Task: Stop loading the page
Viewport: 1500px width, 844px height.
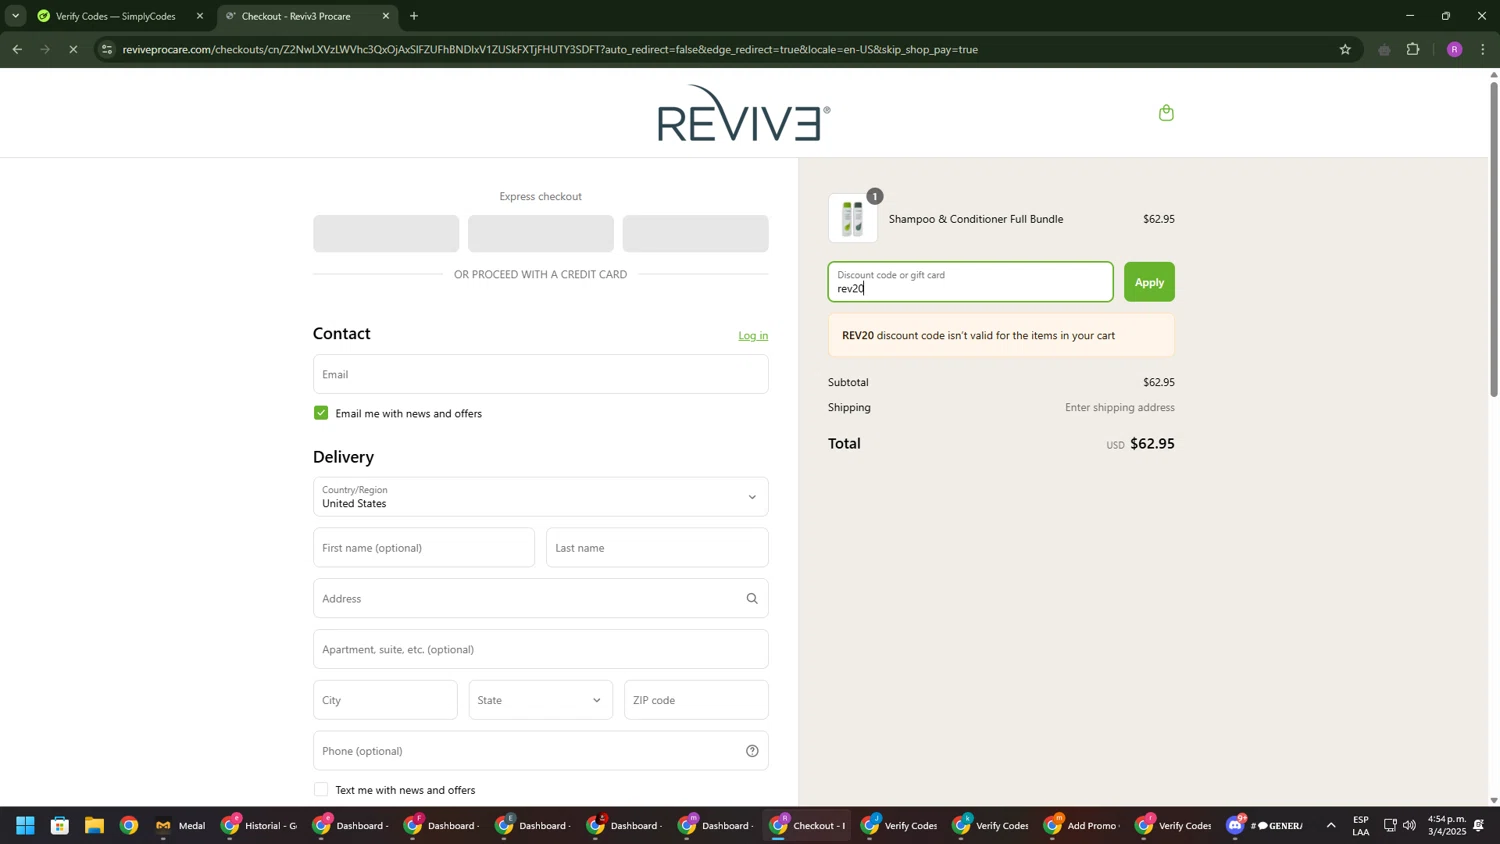Action: (x=73, y=49)
